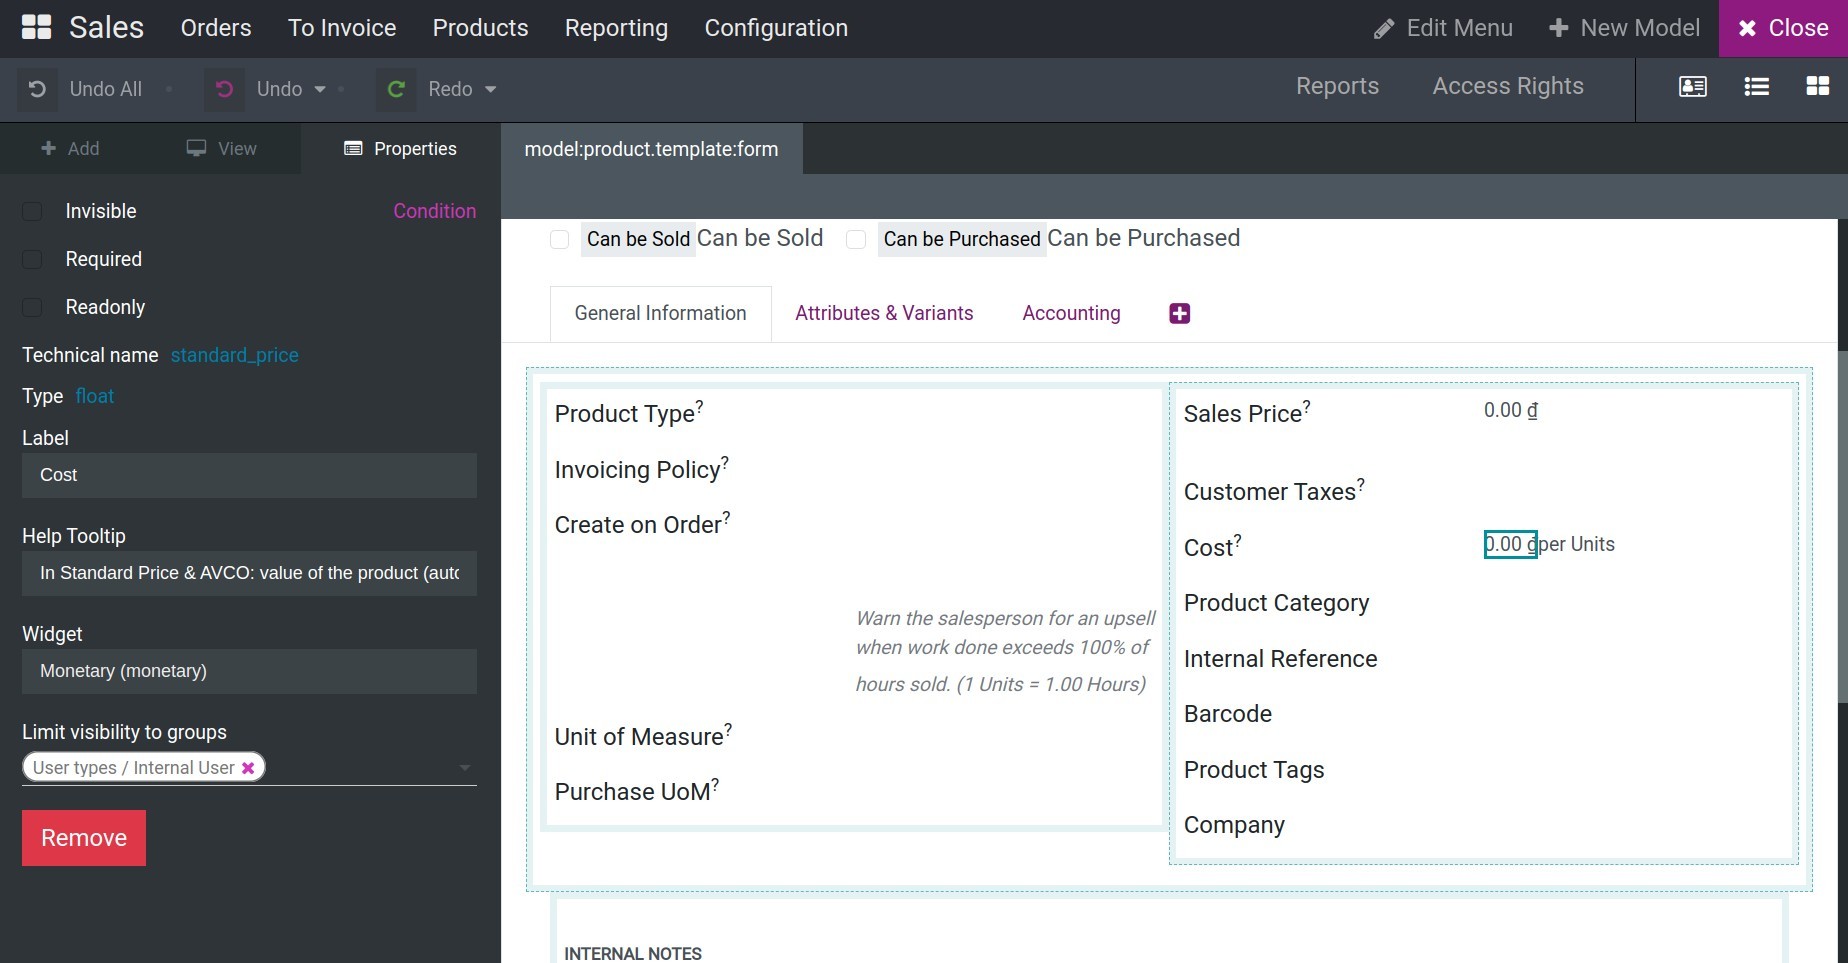Open the groups visibility dropdown arrow
The image size is (1848, 963).
point(464,767)
